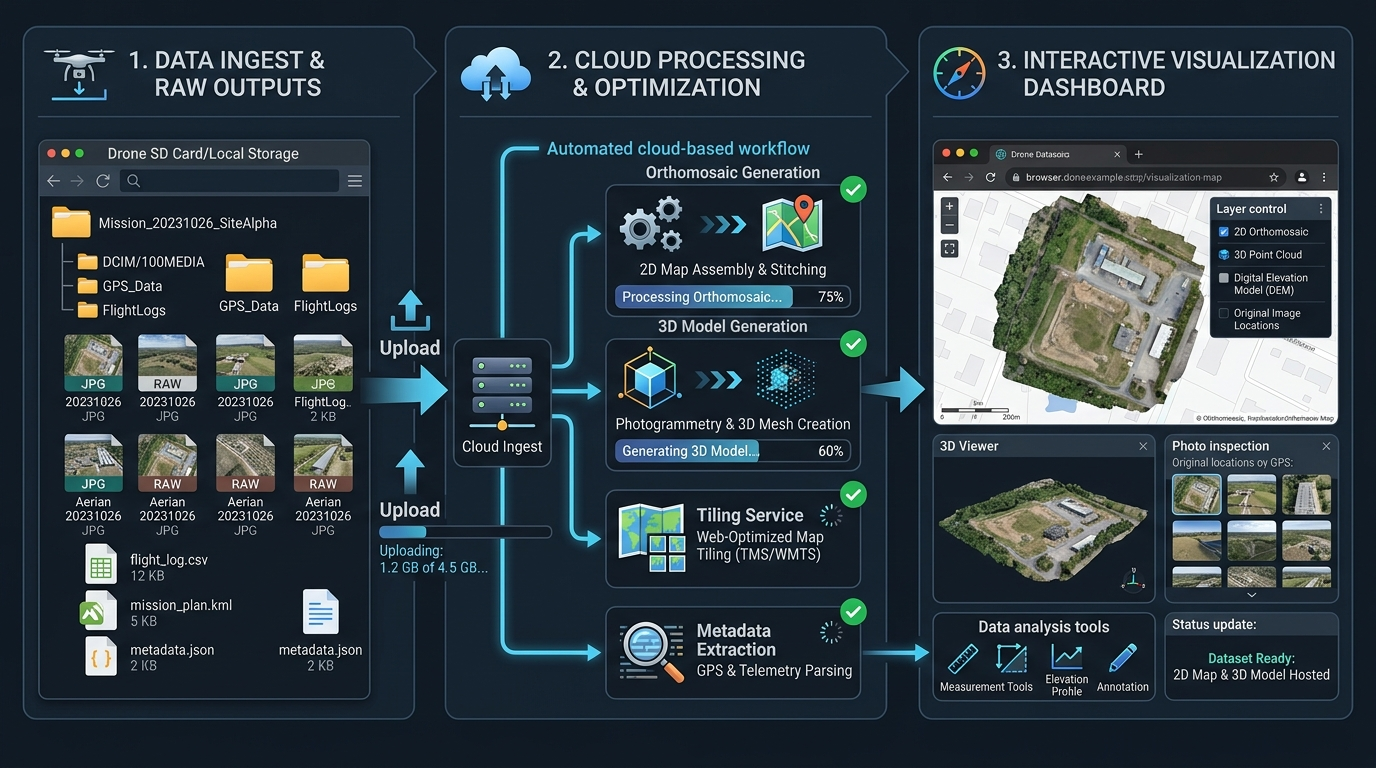1376x768 pixels.
Task: Enter fullscreen map view
Action: click(x=949, y=248)
